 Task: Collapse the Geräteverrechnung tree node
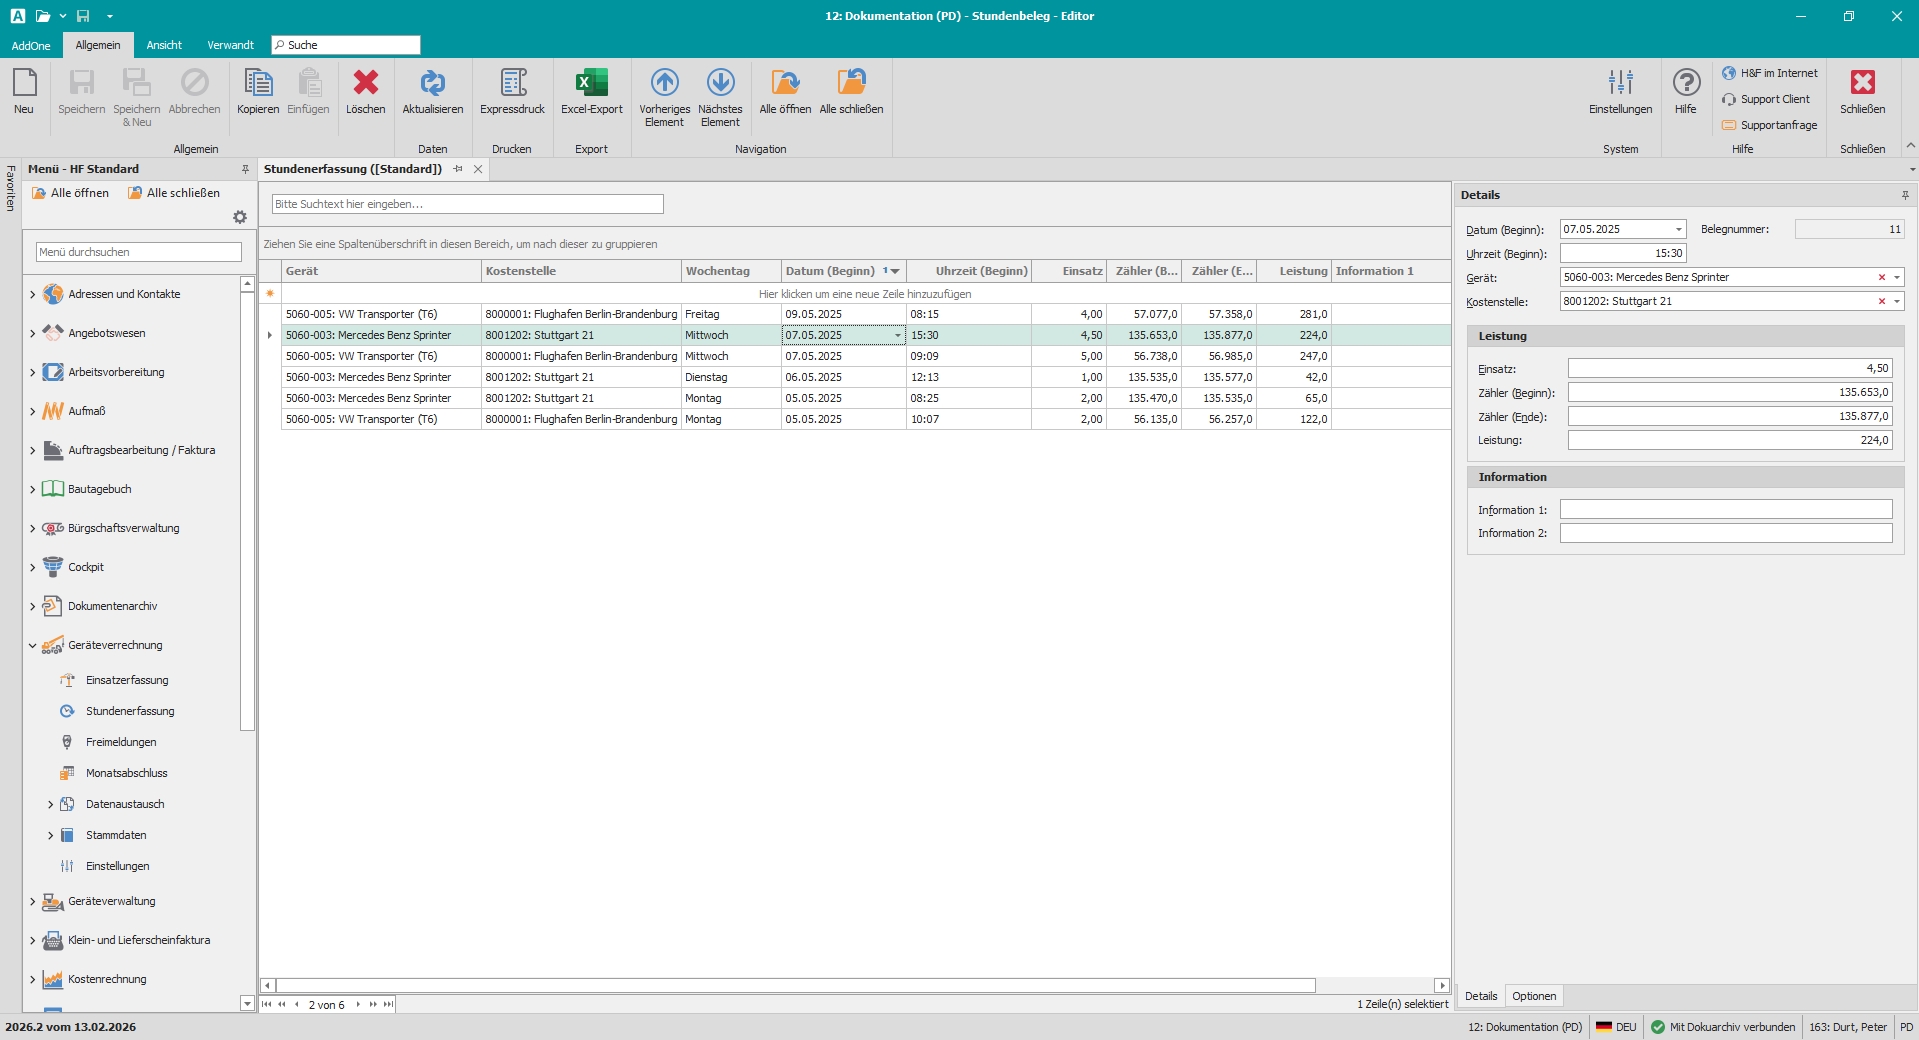[x=32, y=646]
